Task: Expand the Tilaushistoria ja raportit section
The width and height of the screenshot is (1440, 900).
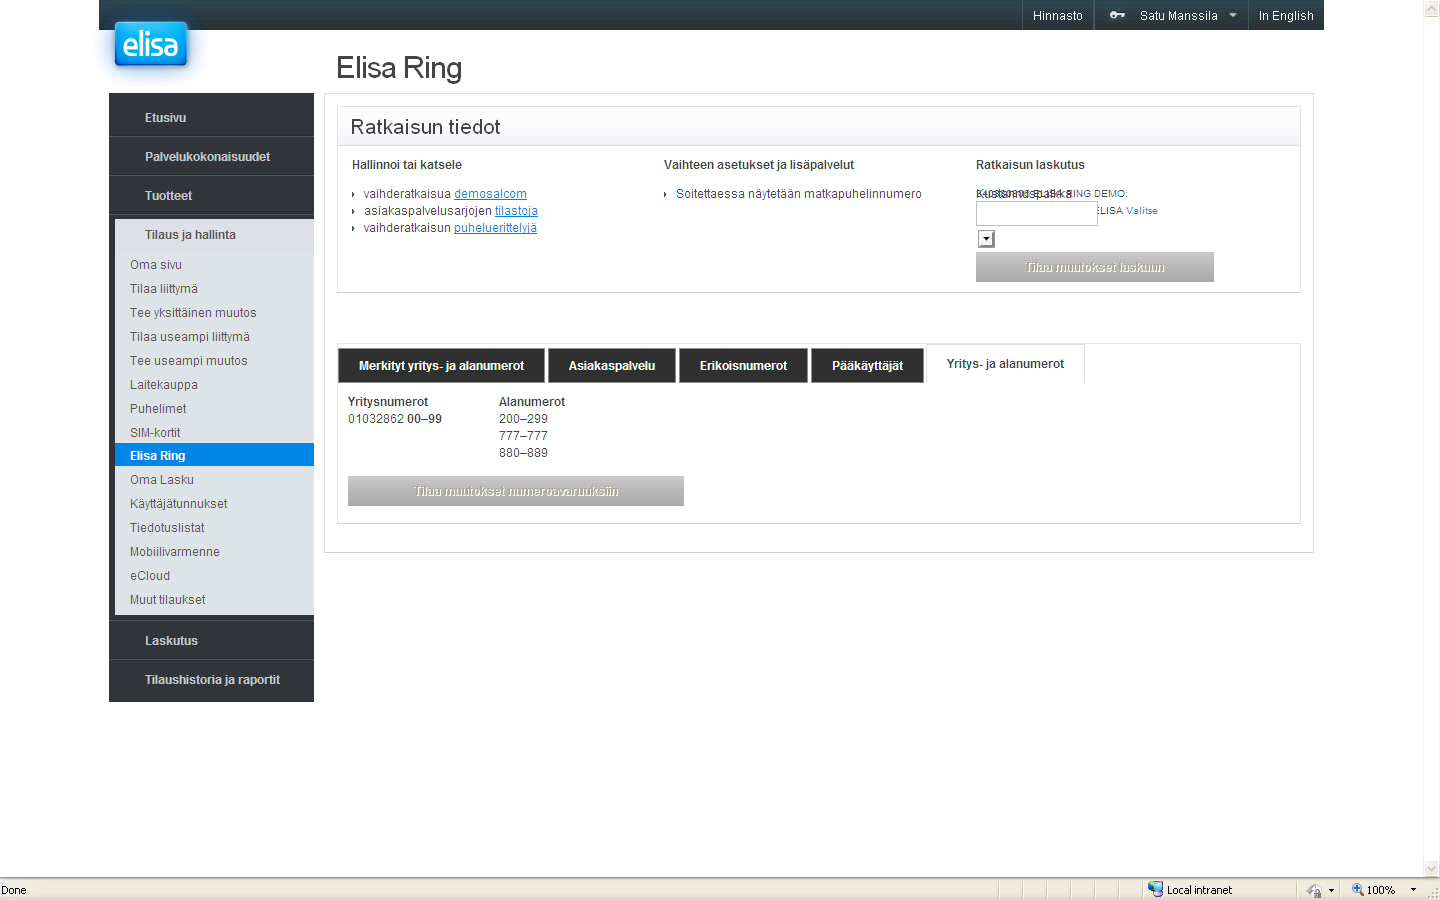Action: pos(211,680)
